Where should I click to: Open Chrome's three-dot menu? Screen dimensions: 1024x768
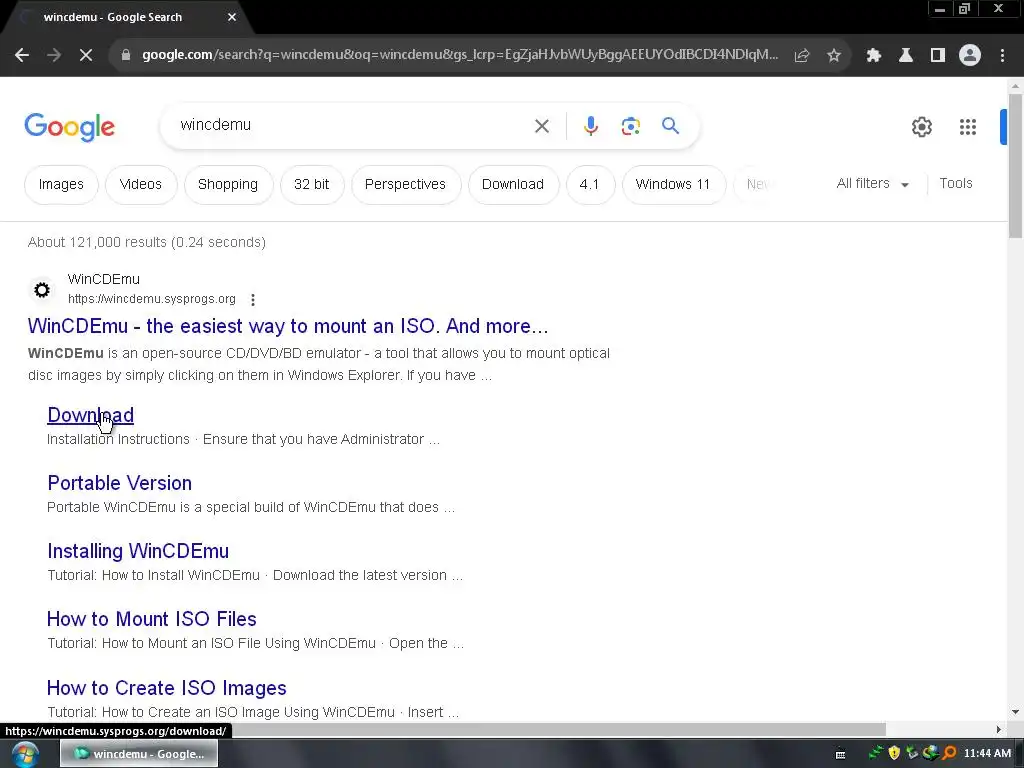click(x=1002, y=56)
